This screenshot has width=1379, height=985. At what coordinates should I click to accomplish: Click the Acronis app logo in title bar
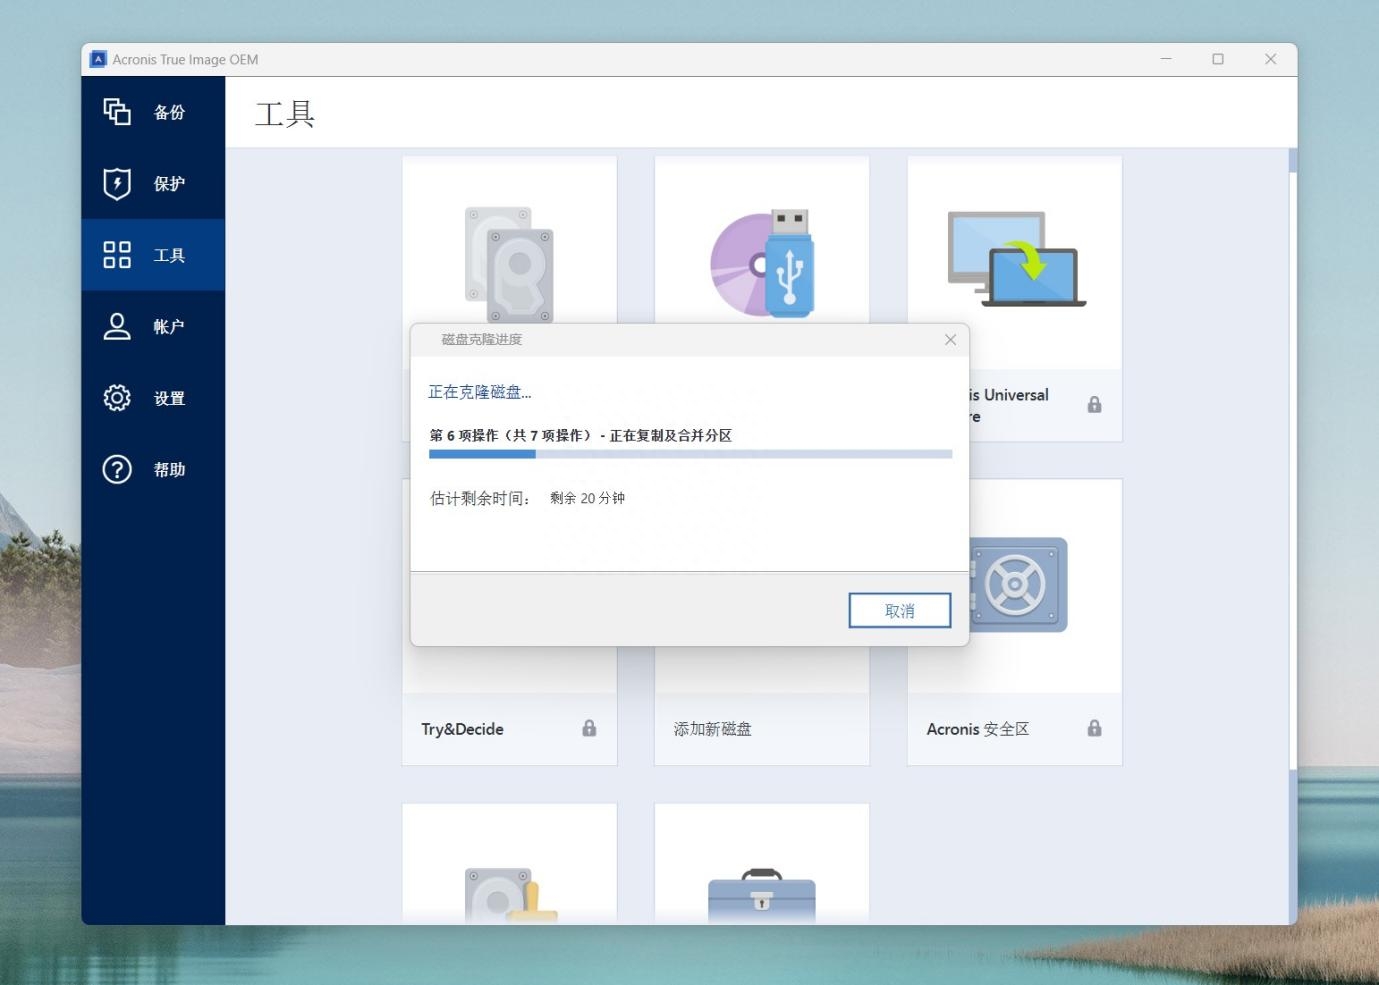click(98, 59)
